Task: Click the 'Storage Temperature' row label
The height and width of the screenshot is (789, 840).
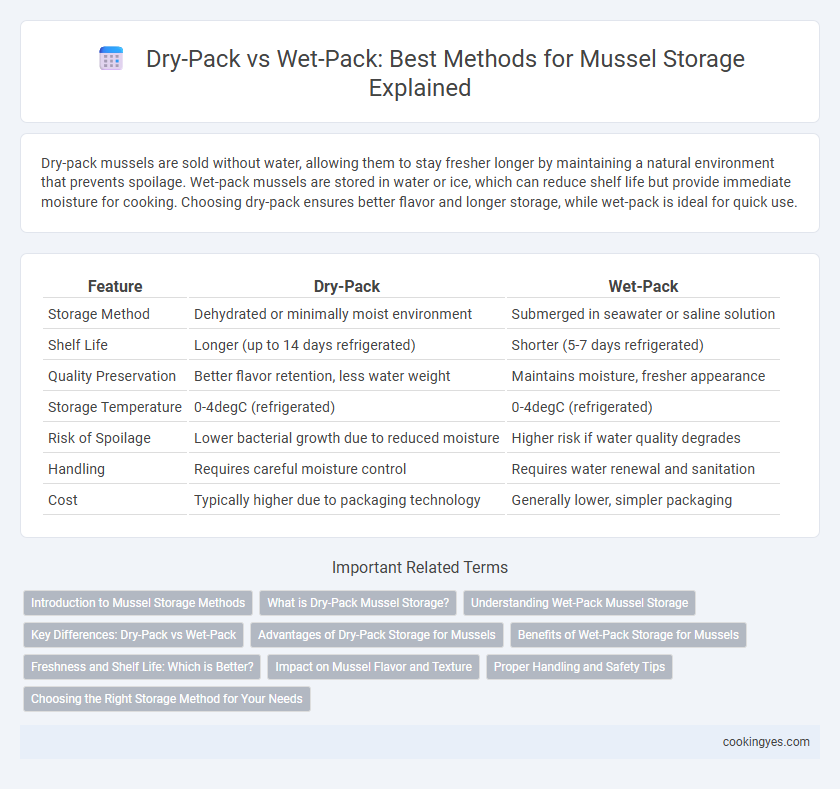Action: tap(115, 407)
